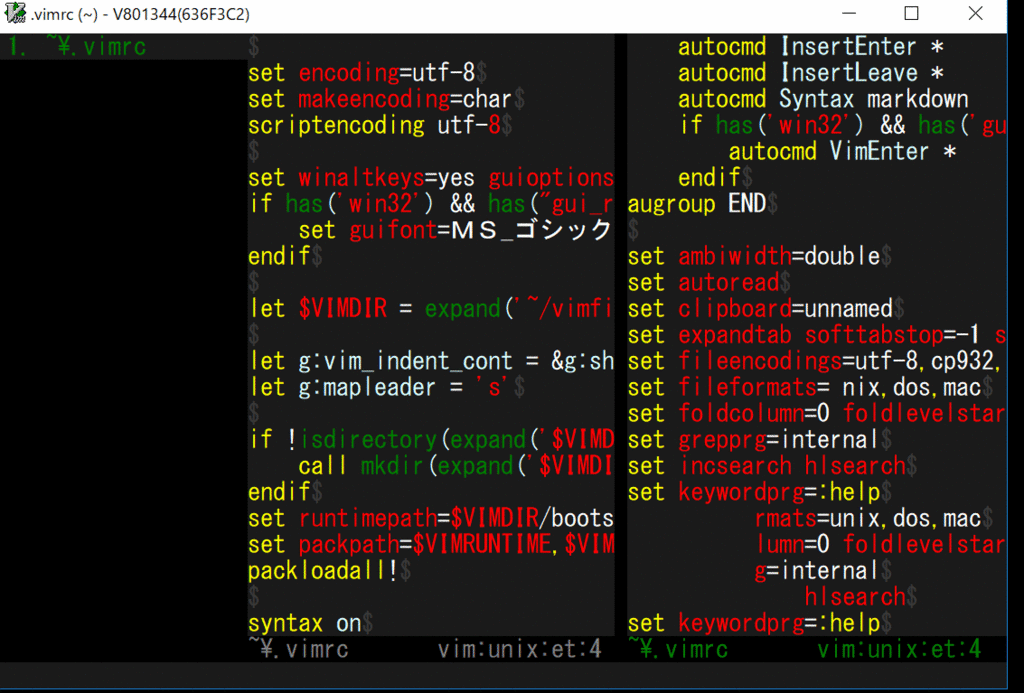Click the "autocmd InsertLeave *" line
Screen dimensions: 1024x693
pyautogui.click(x=810, y=73)
